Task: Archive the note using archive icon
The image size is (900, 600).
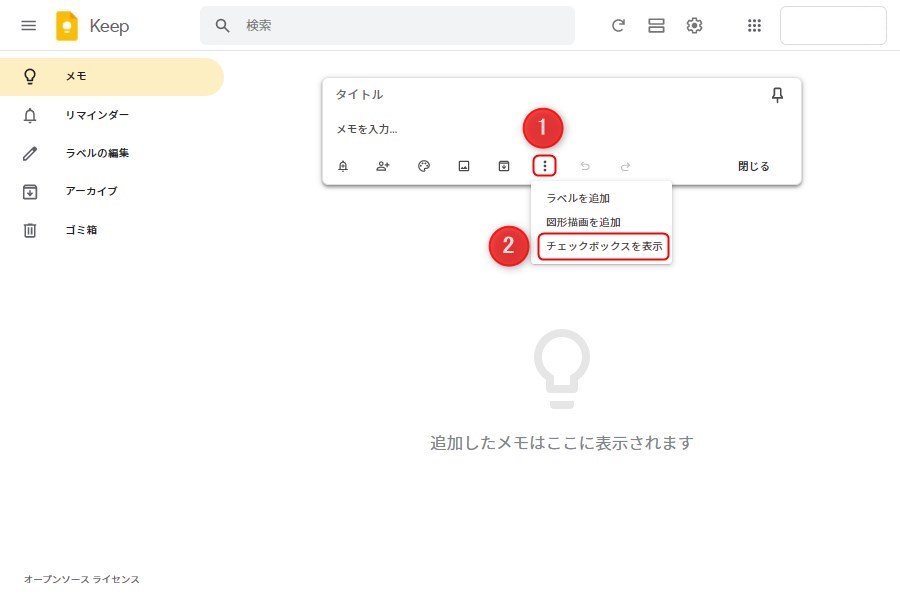Action: click(504, 166)
